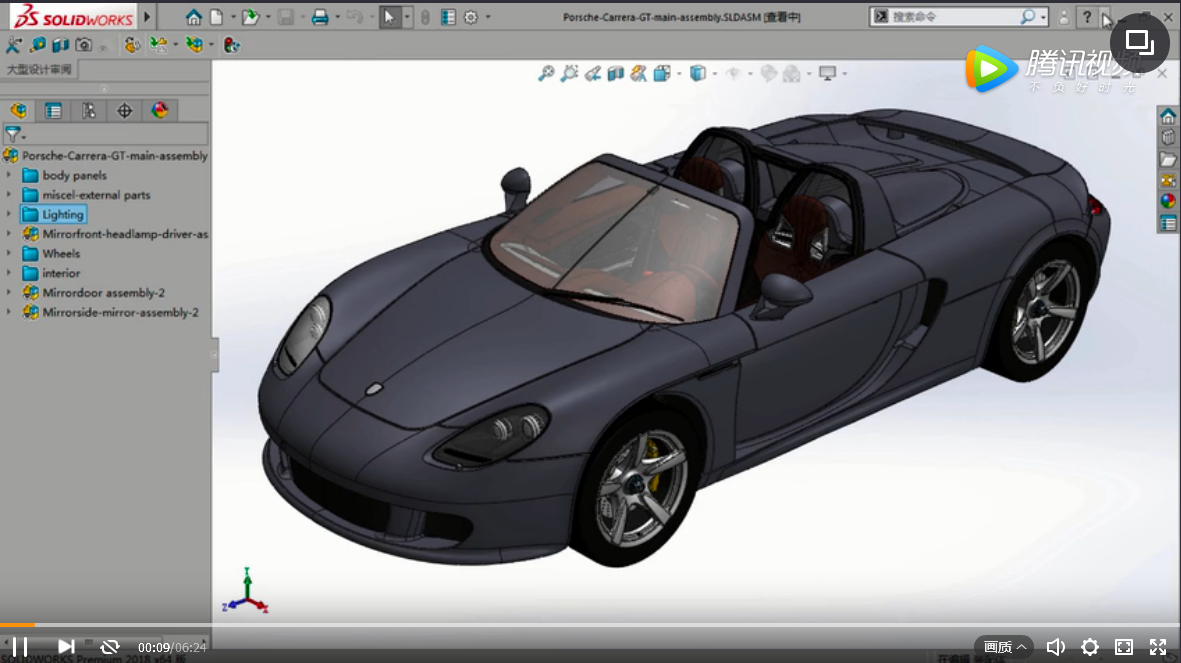This screenshot has width=1181, height=663.
Task: Collapse the feature tree panel handle
Action: 215,354
